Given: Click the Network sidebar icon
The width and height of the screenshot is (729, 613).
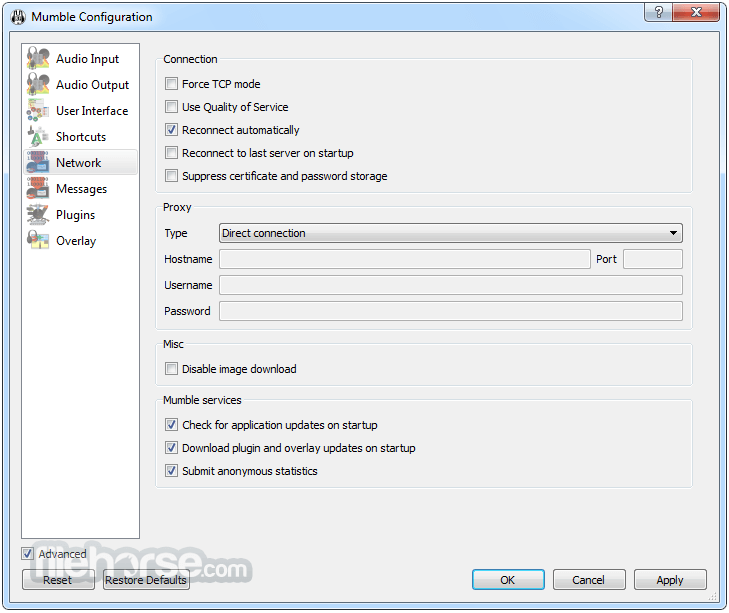Looking at the screenshot, I should pos(38,162).
